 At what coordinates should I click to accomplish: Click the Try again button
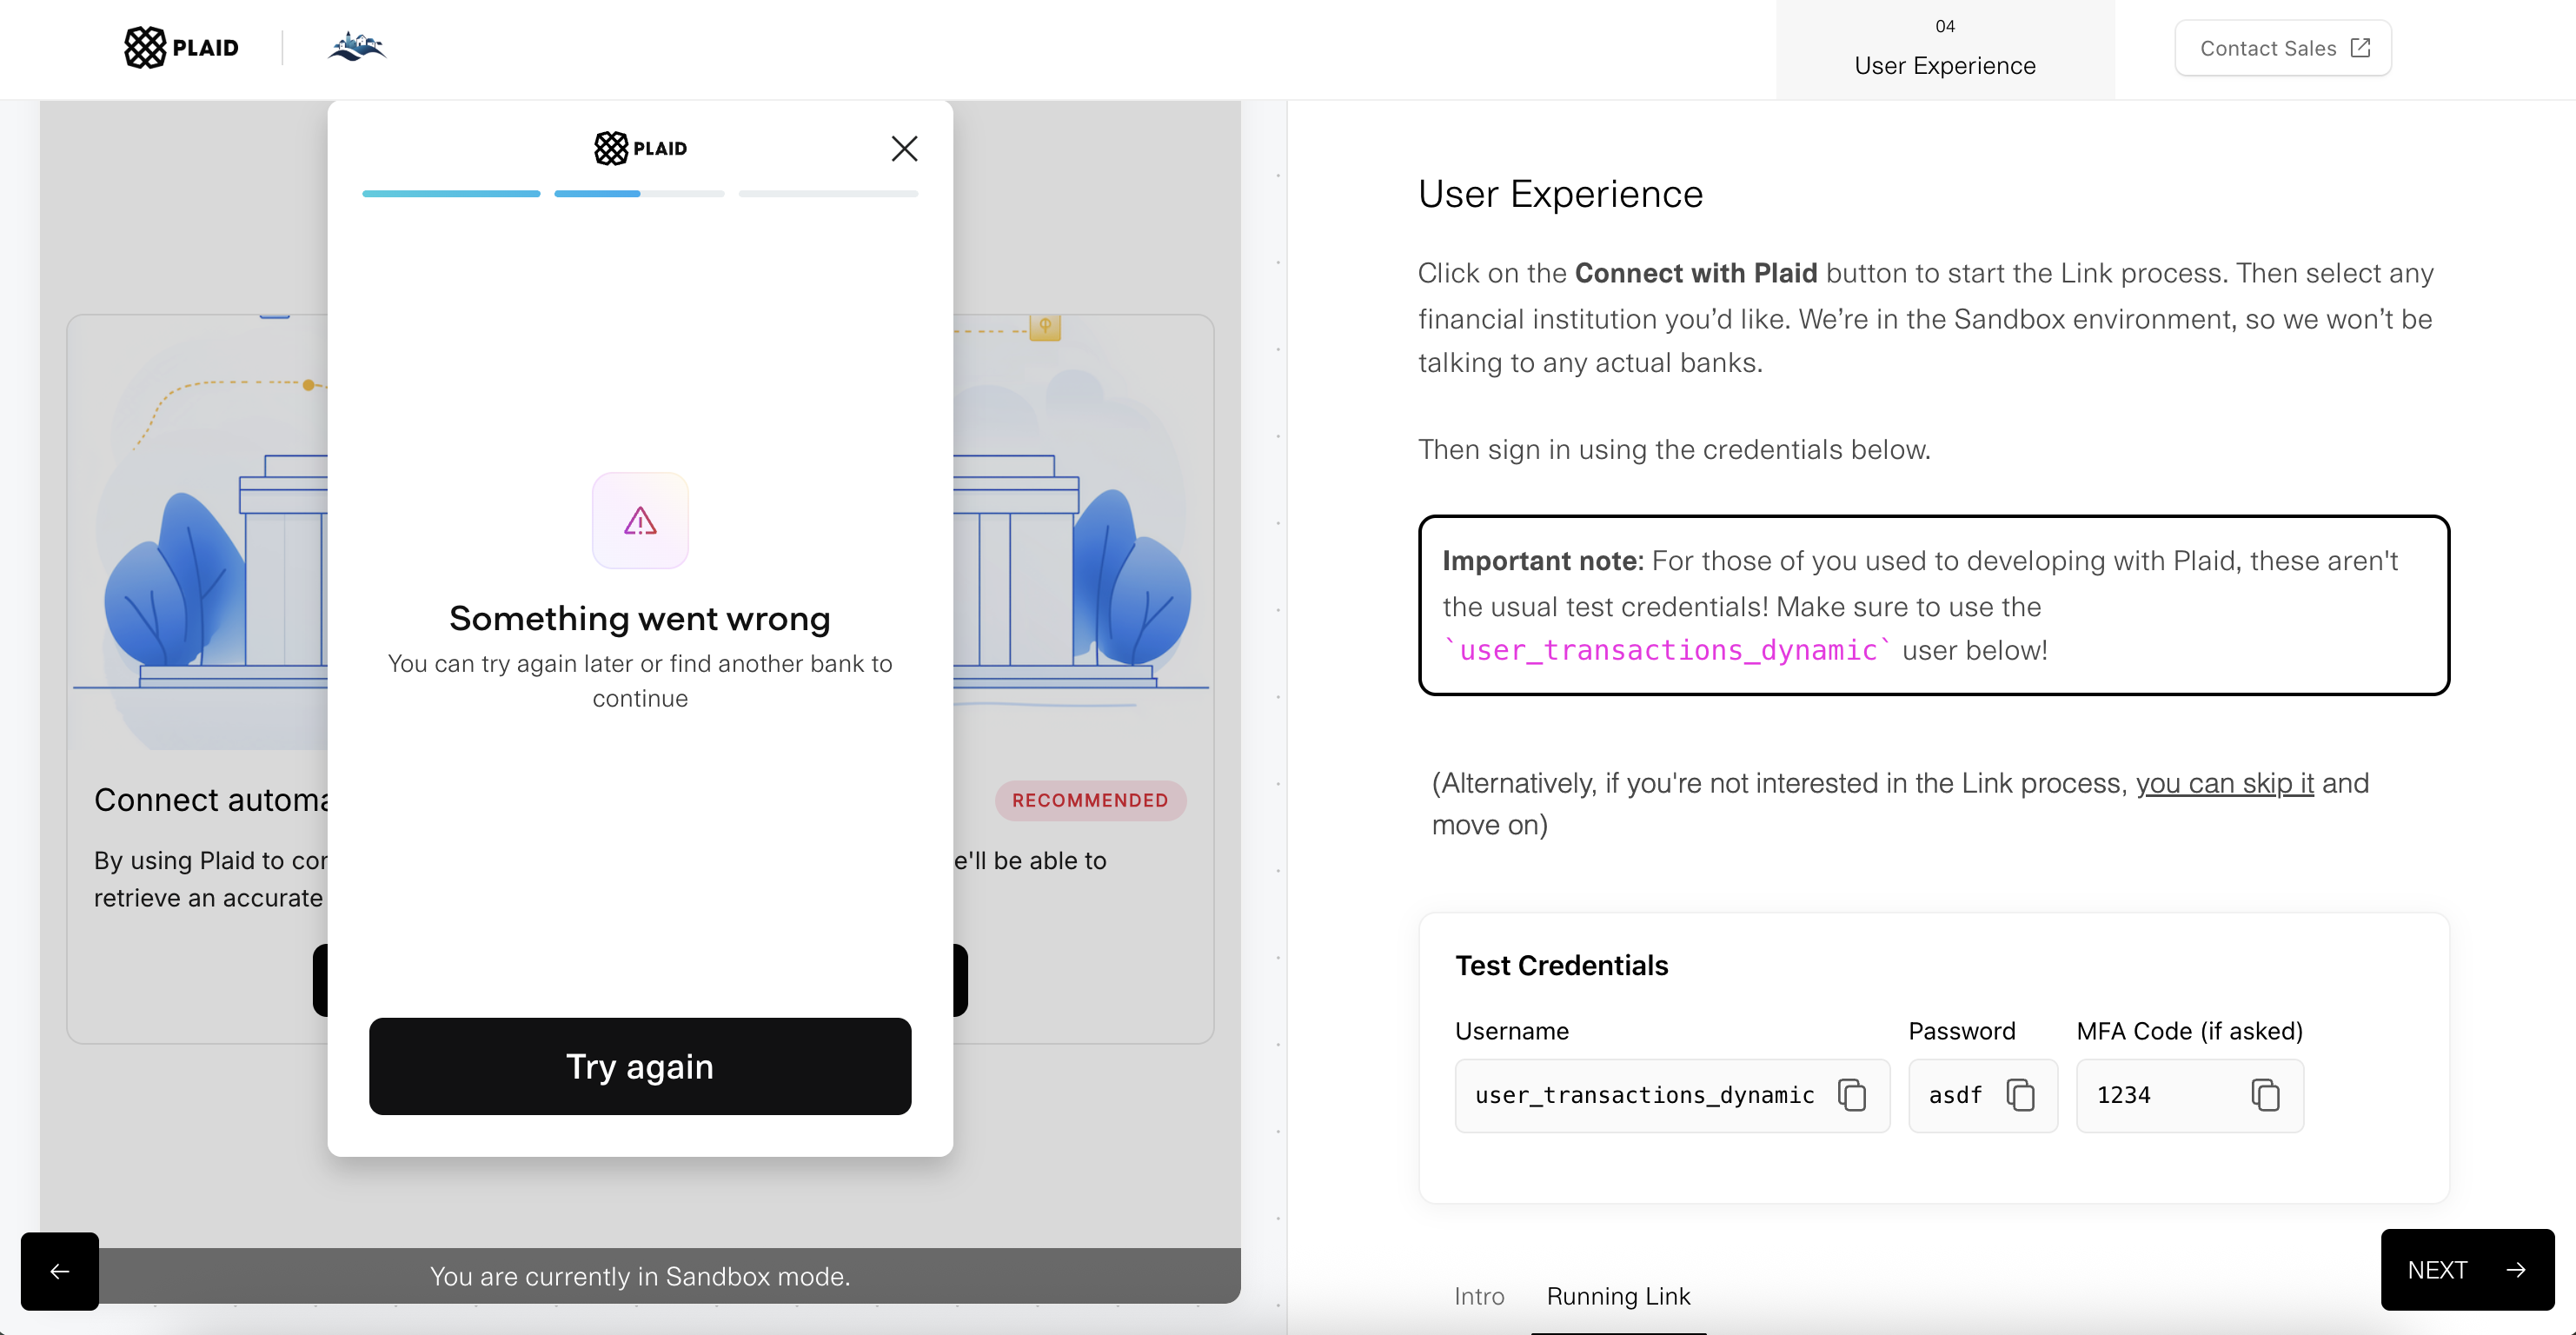tap(640, 1067)
